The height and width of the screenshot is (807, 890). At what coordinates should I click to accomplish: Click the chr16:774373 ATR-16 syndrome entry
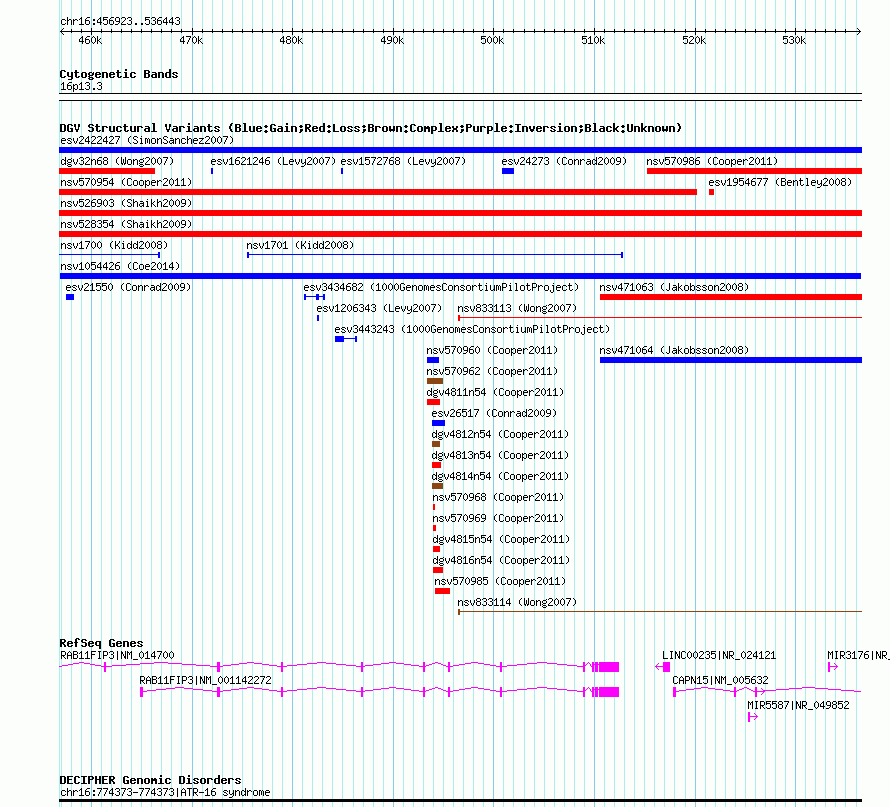(165, 792)
